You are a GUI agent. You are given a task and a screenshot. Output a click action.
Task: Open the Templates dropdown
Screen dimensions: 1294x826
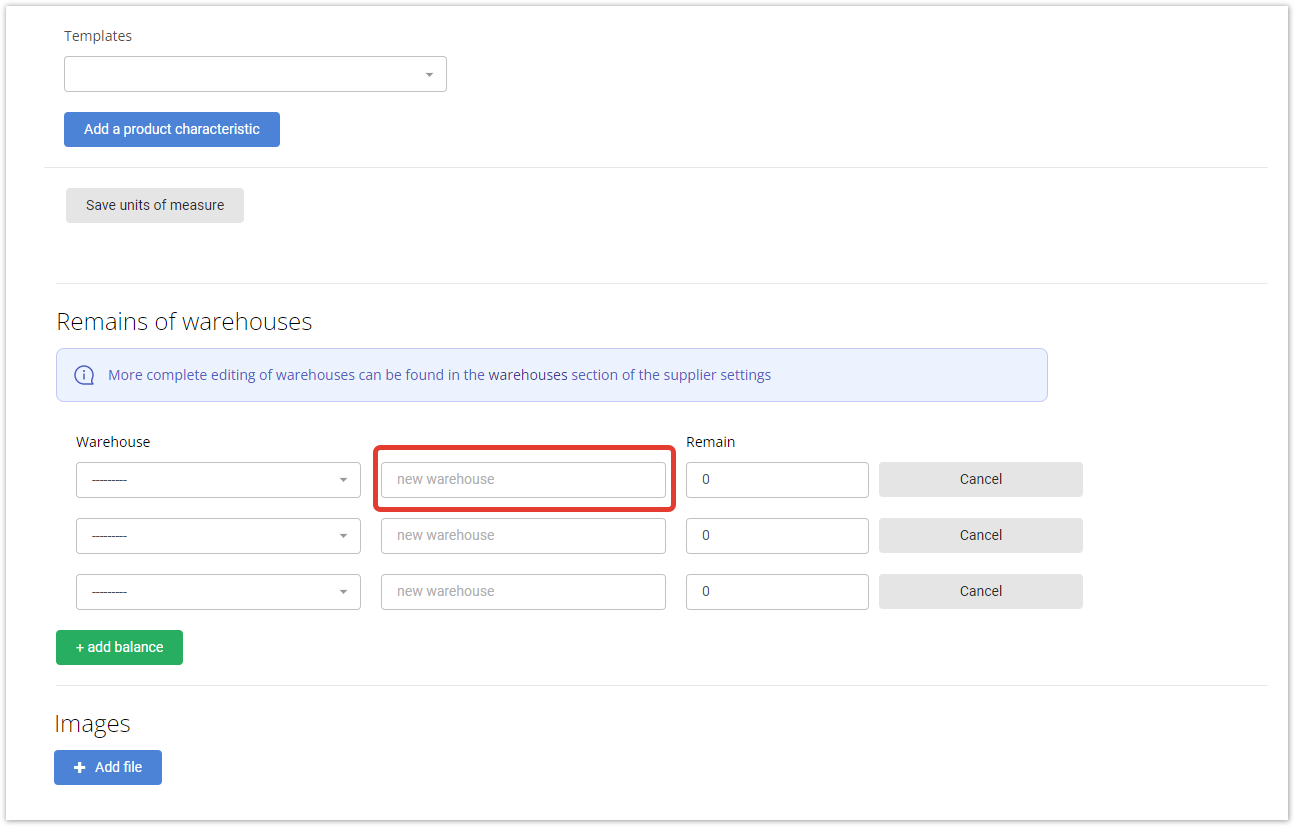(255, 74)
